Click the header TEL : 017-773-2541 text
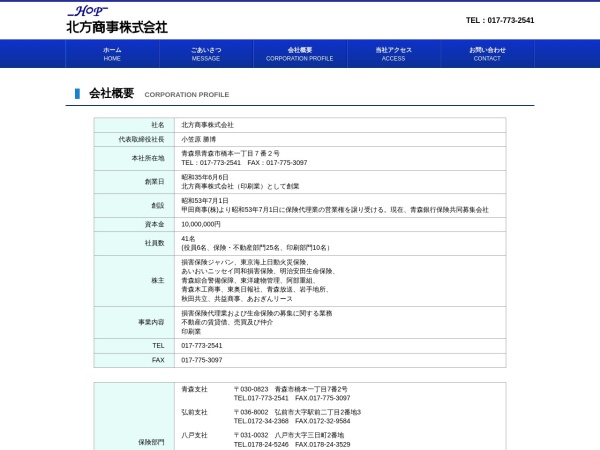600x450 pixels. (500, 20)
